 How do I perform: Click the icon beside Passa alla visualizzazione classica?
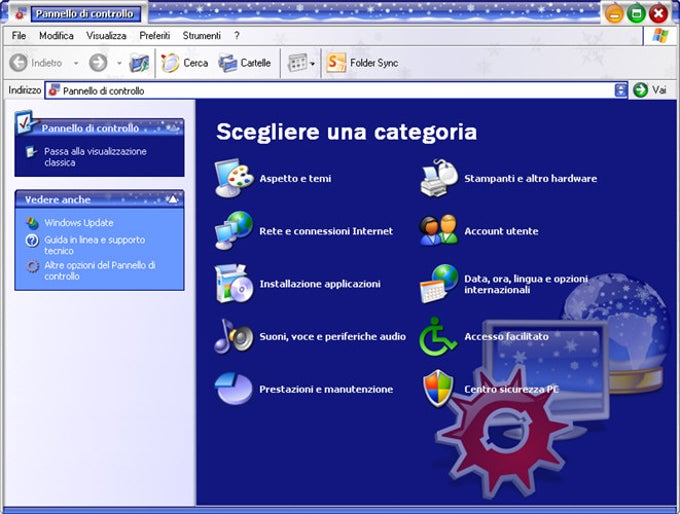[x=31, y=151]
